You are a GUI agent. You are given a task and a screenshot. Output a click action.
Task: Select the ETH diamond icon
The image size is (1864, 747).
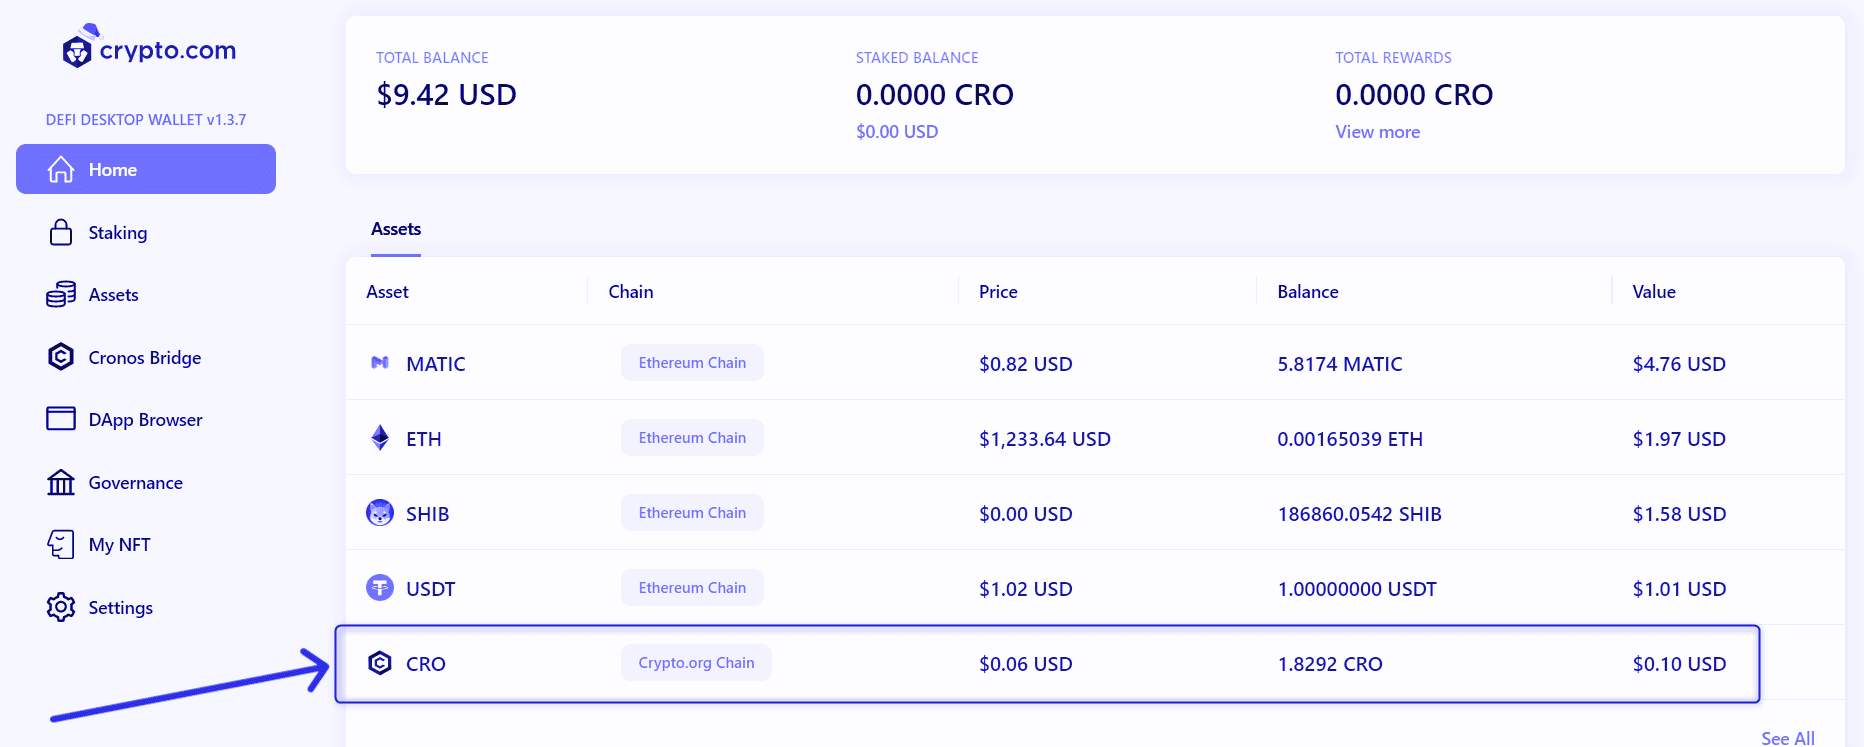380,438
